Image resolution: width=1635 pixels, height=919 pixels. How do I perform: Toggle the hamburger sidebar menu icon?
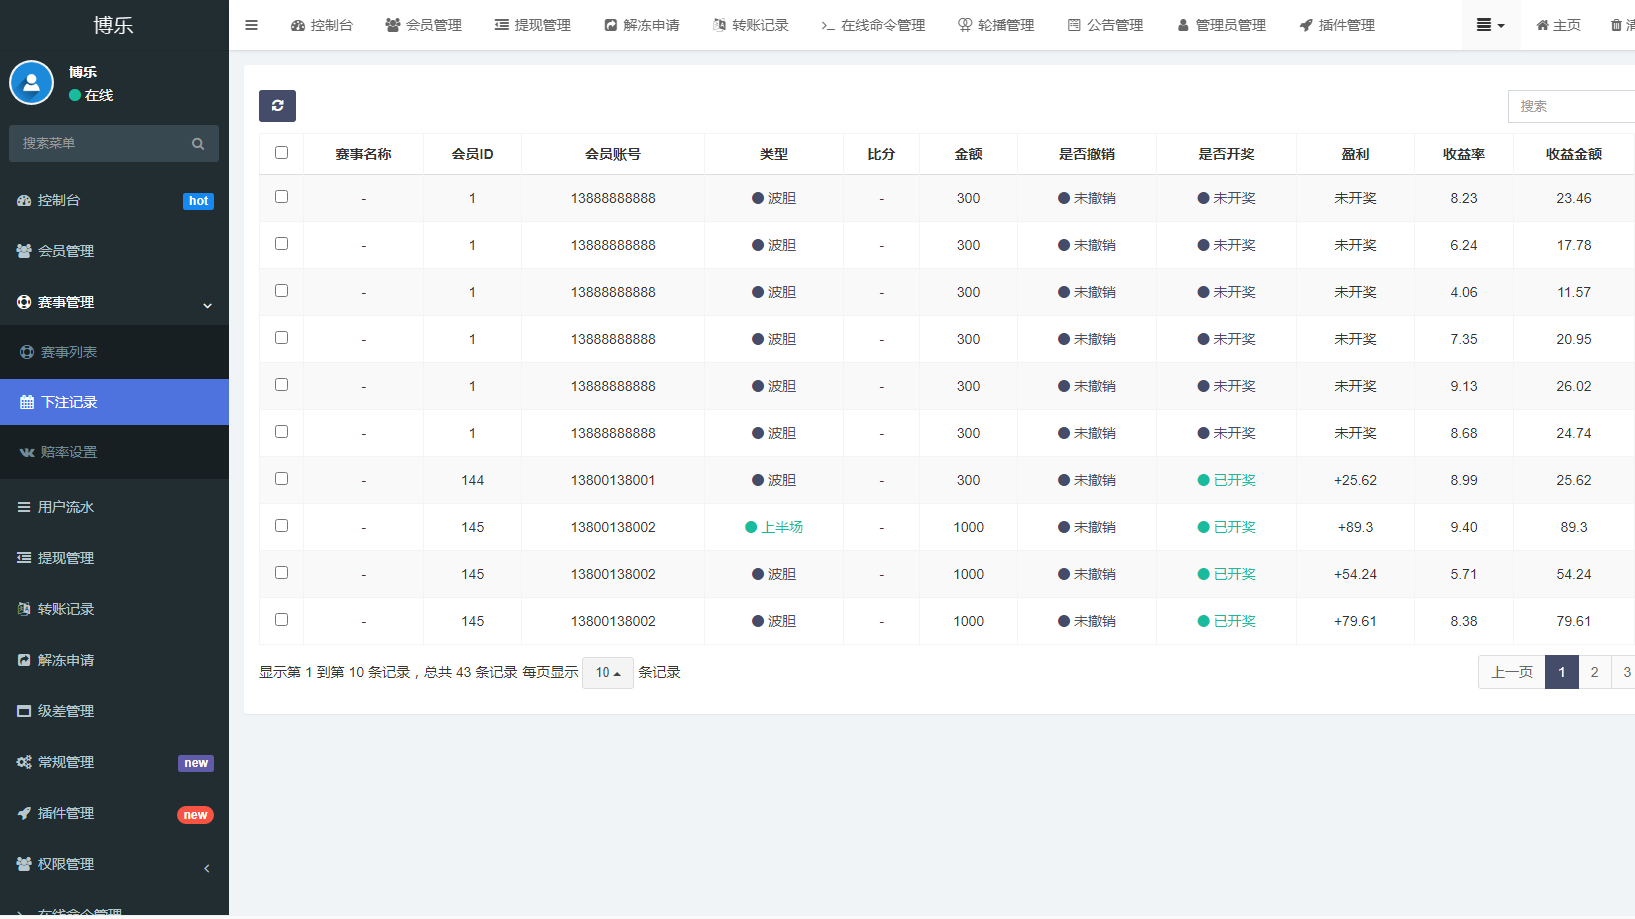tap(252, 25)
